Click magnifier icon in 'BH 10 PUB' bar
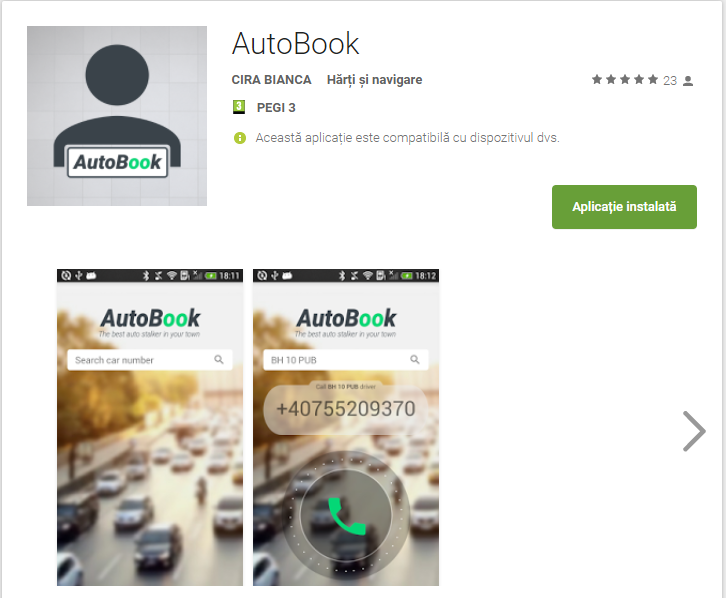This screenshot has height=598, width=726. 415,360
